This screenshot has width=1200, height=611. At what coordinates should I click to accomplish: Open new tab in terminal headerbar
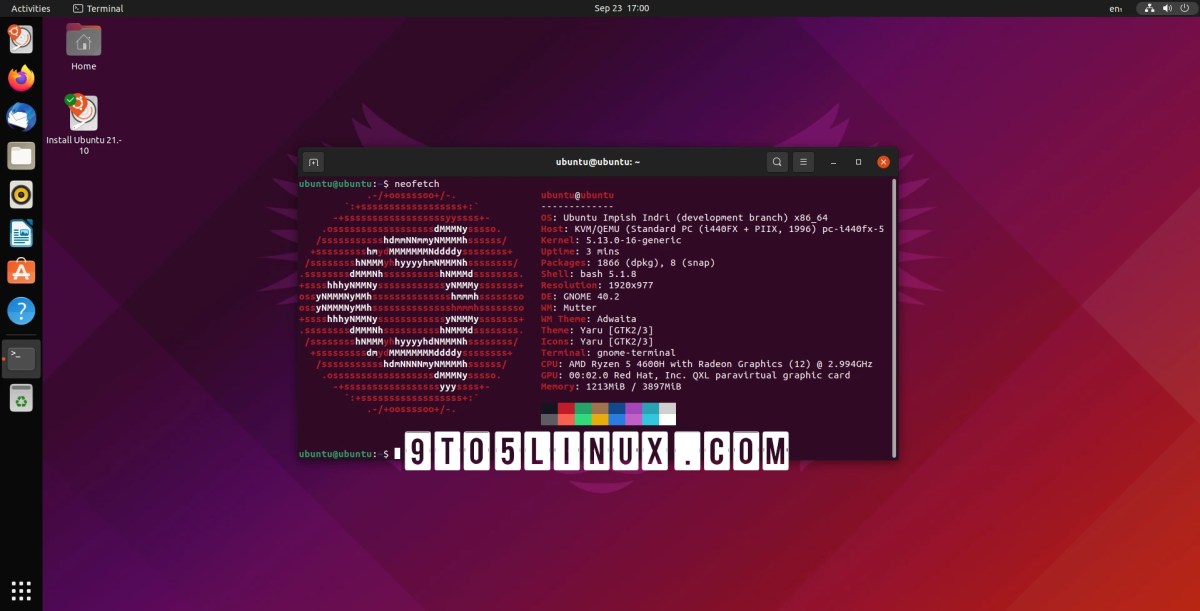313,162
